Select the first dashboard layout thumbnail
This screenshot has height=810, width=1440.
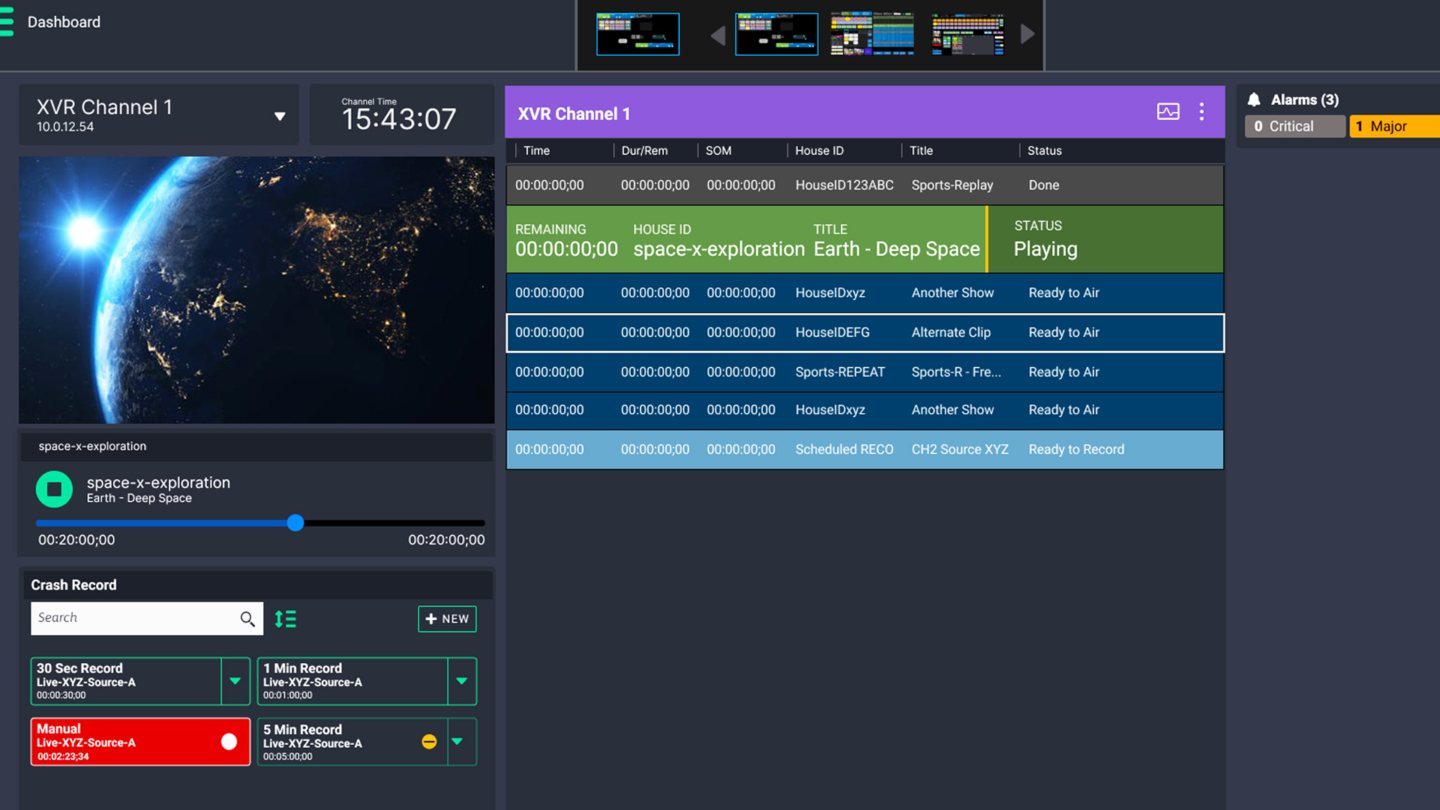coord(638,34)
